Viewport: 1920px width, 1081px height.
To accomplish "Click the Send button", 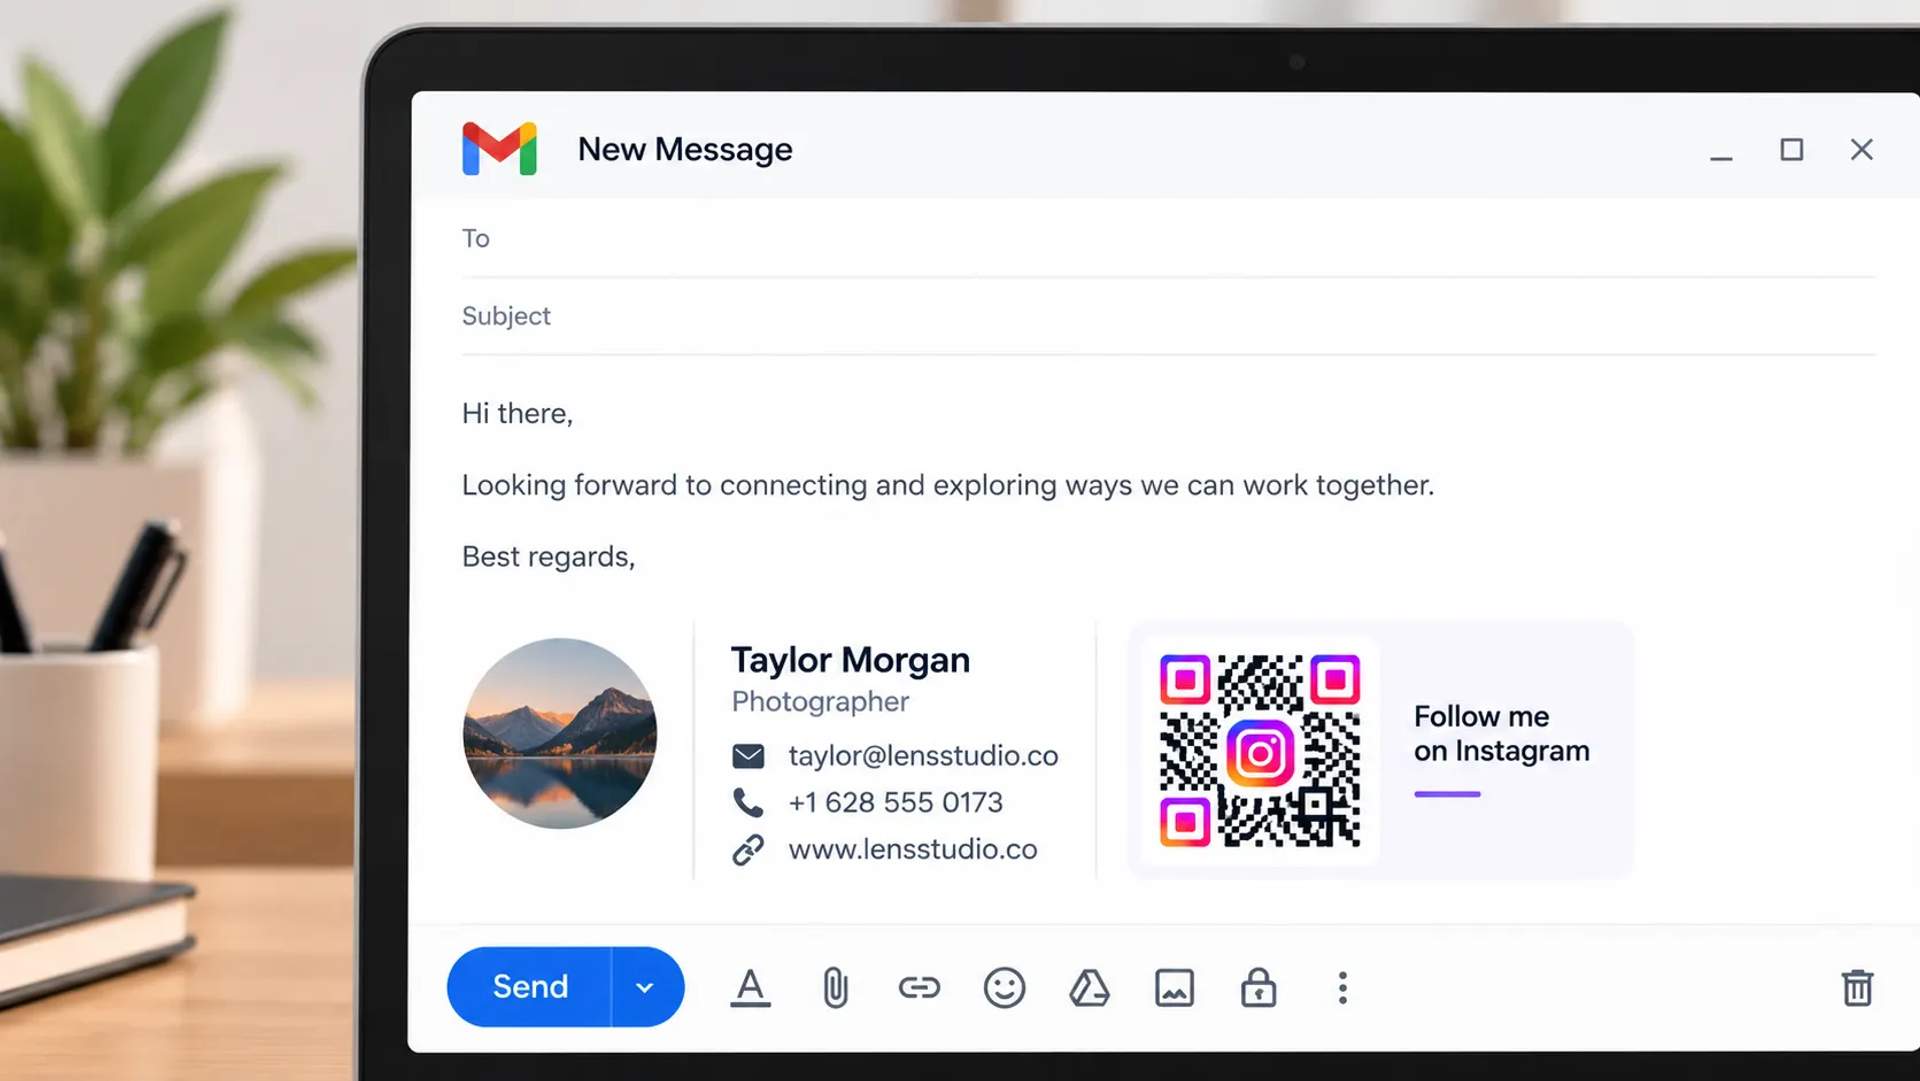I will 529,987.
